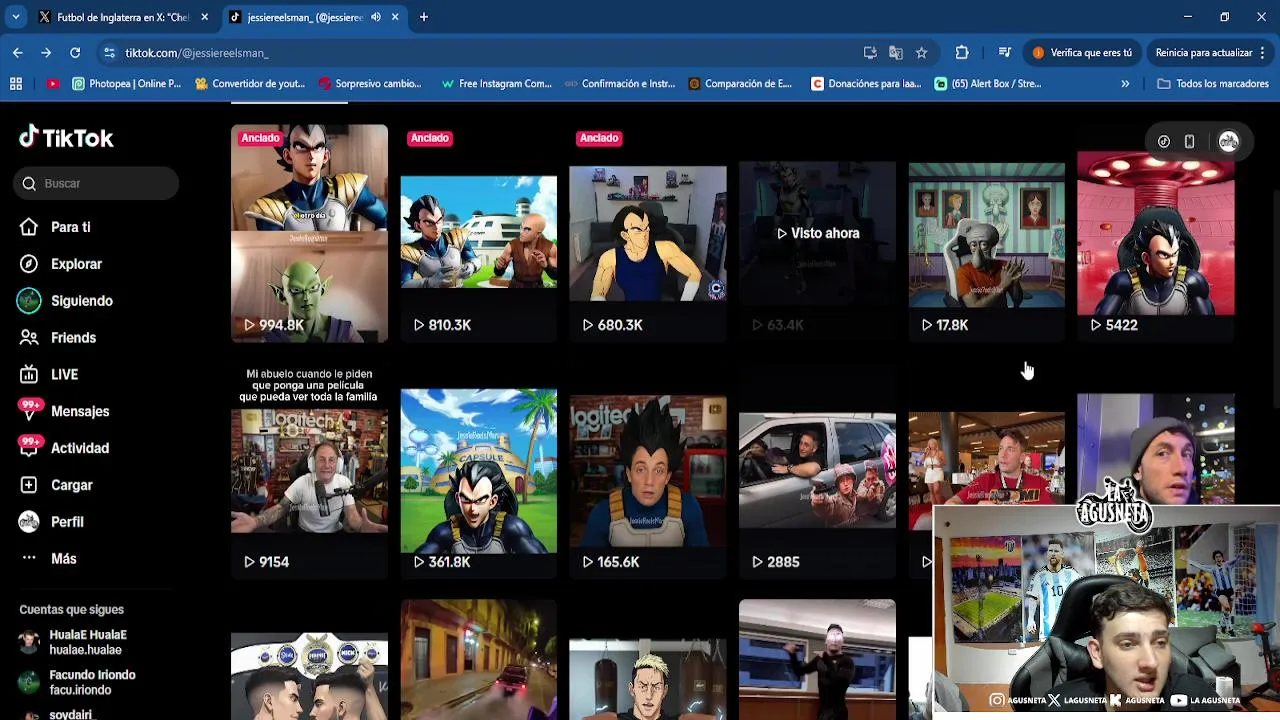
Task: Mute the TikTok tab audio icon
Action: point(376,17)
